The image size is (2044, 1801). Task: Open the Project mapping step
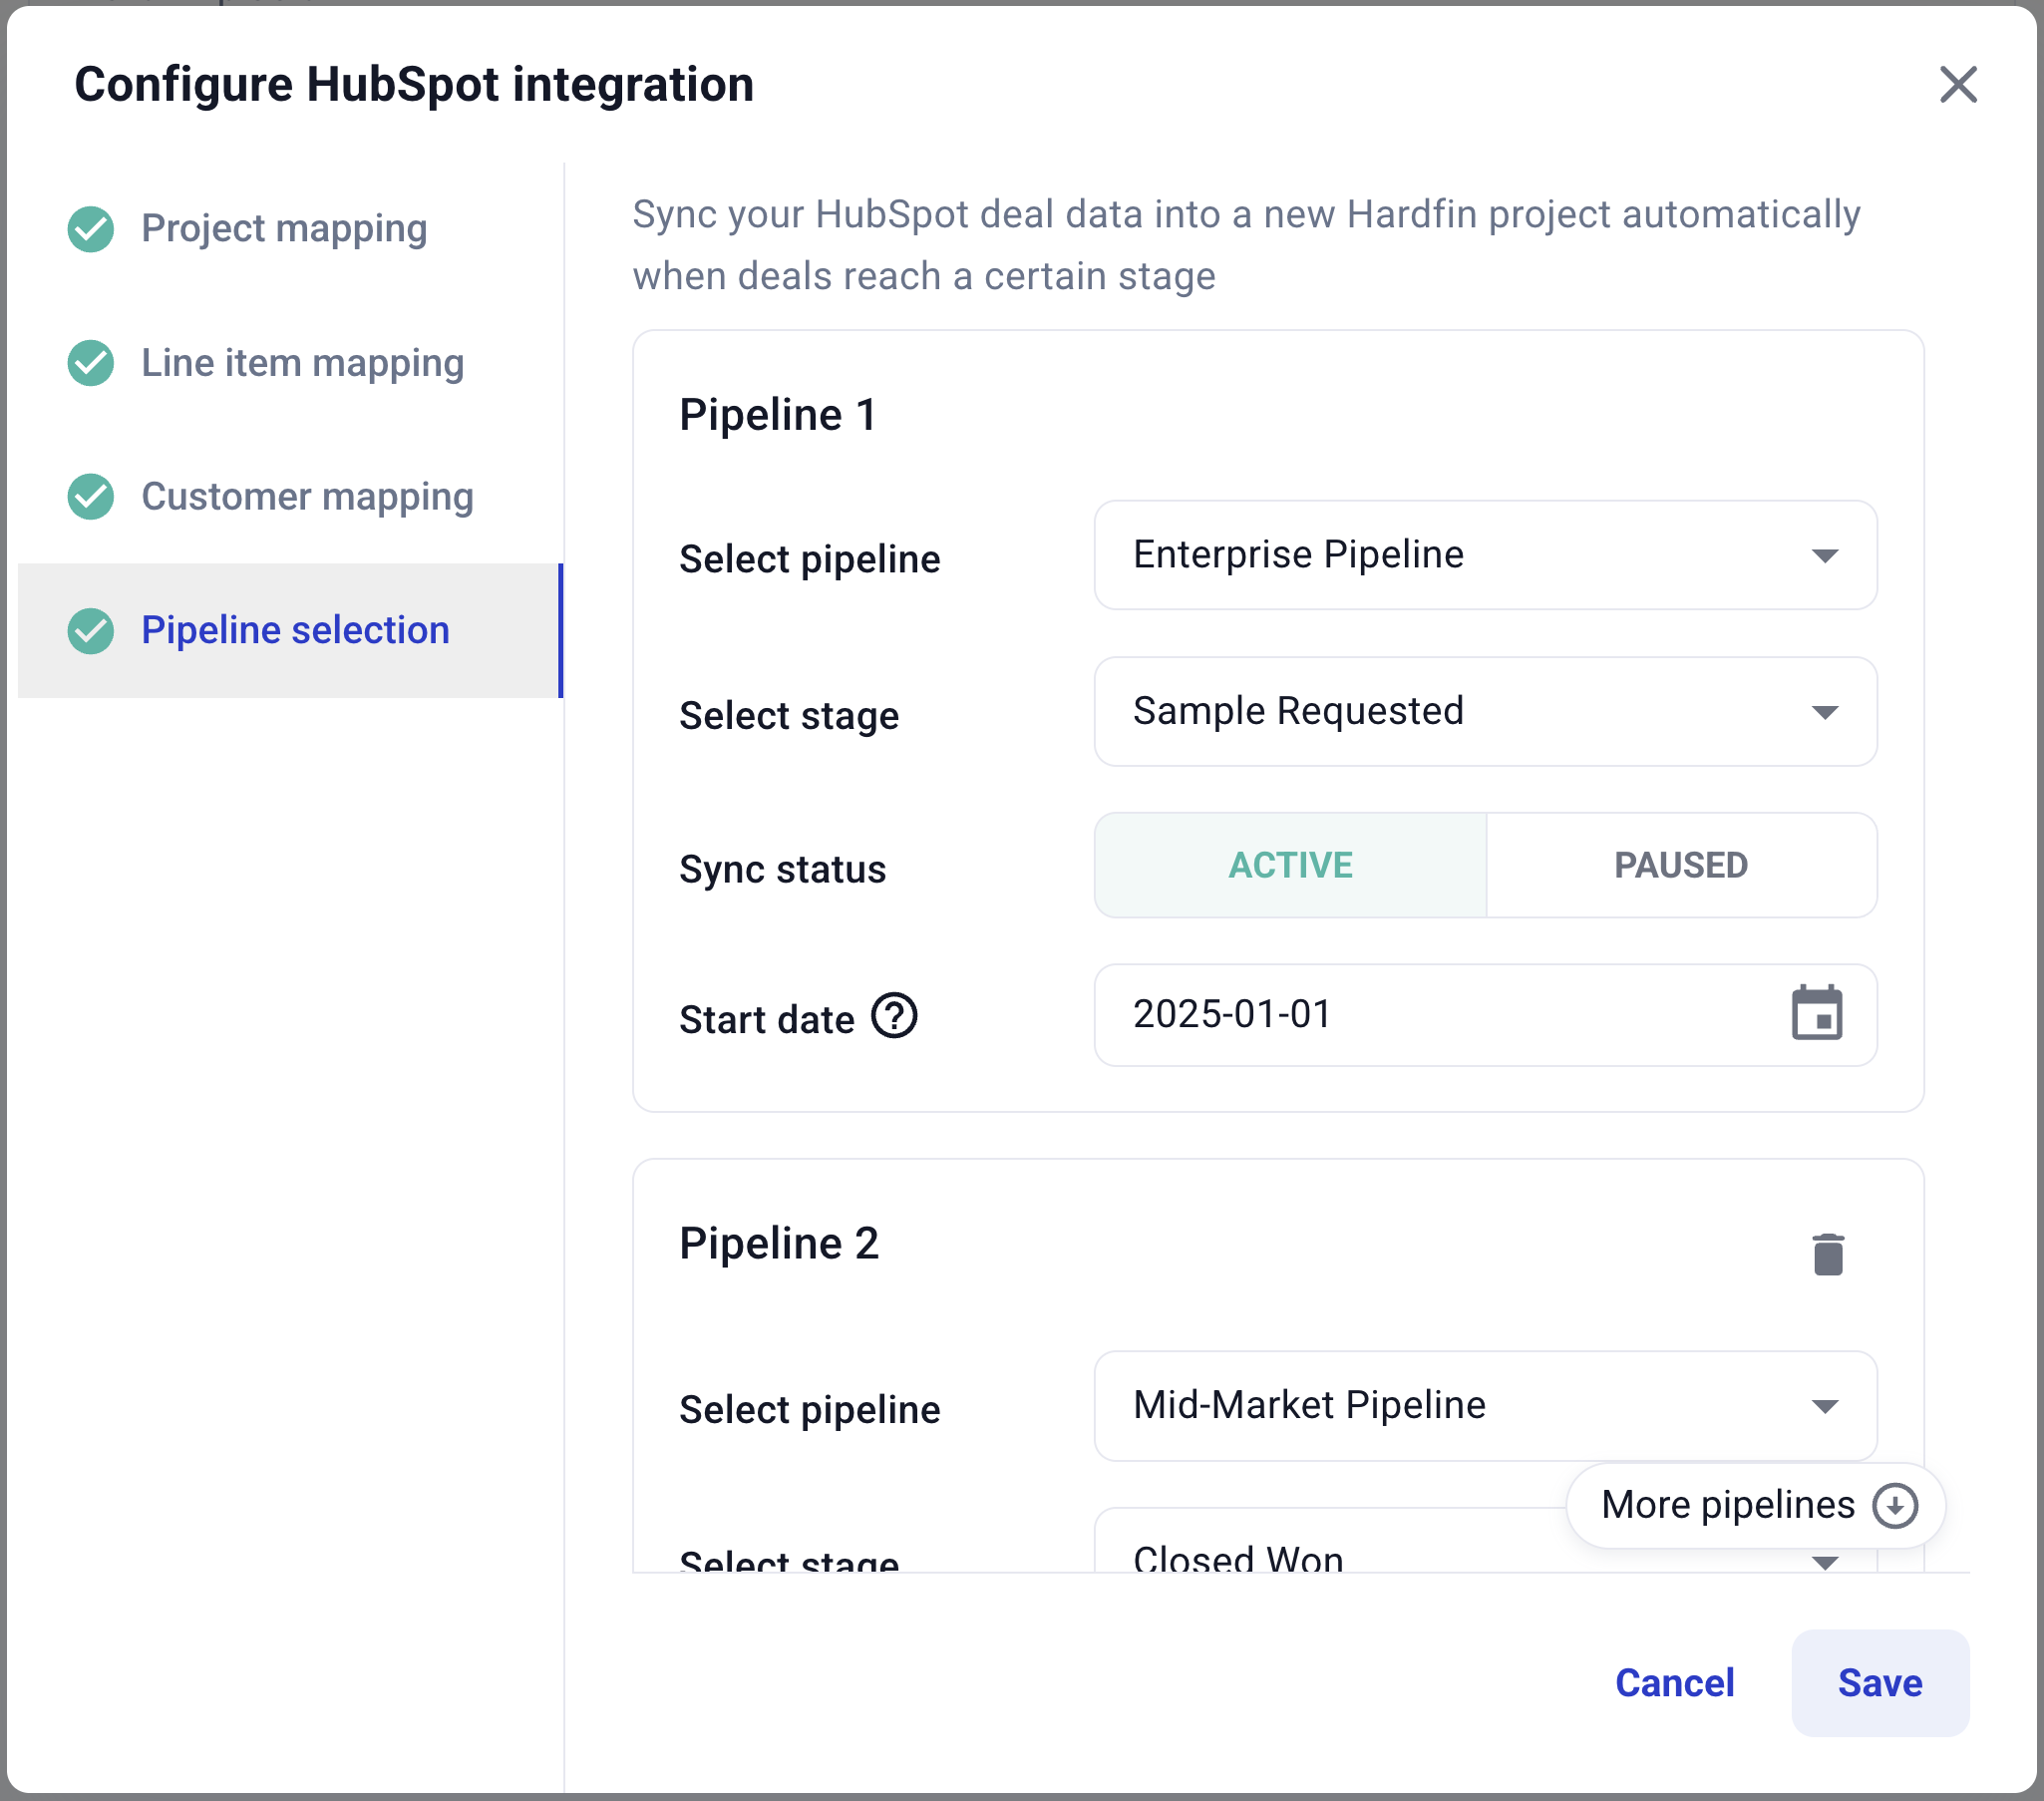tap(290, 229)
